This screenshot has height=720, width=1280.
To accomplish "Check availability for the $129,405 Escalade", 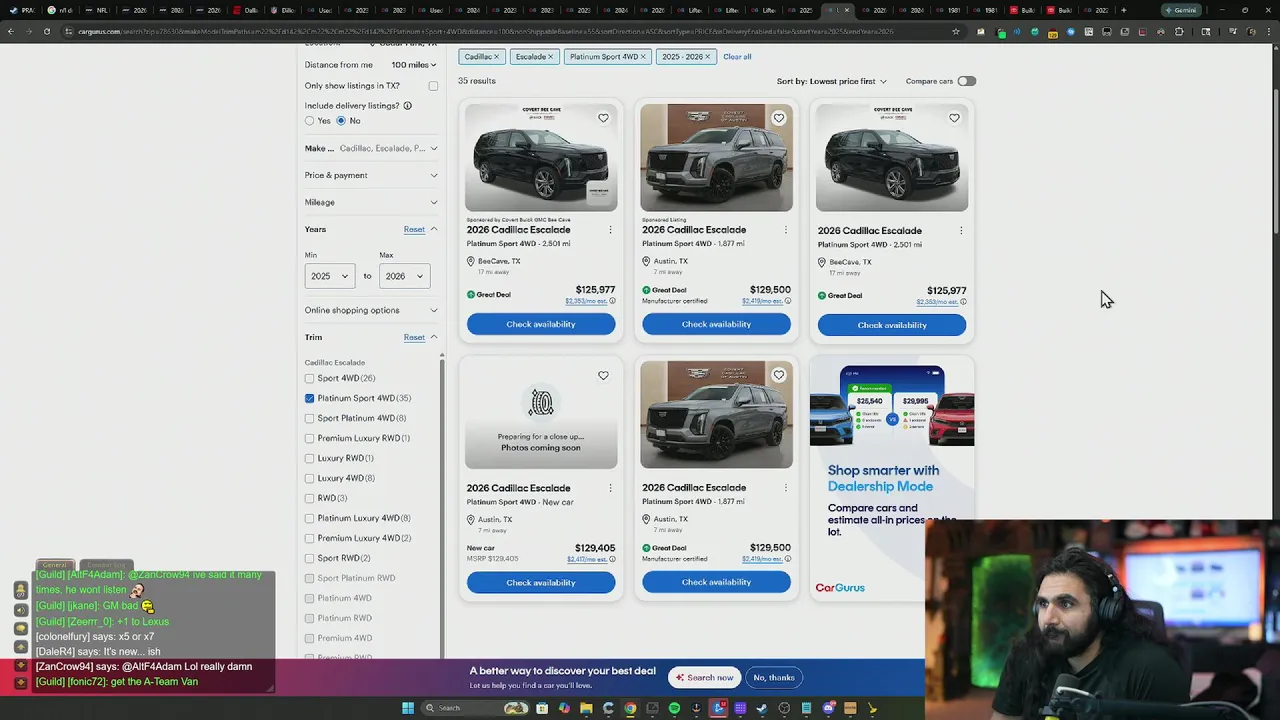I will point(541,582).
